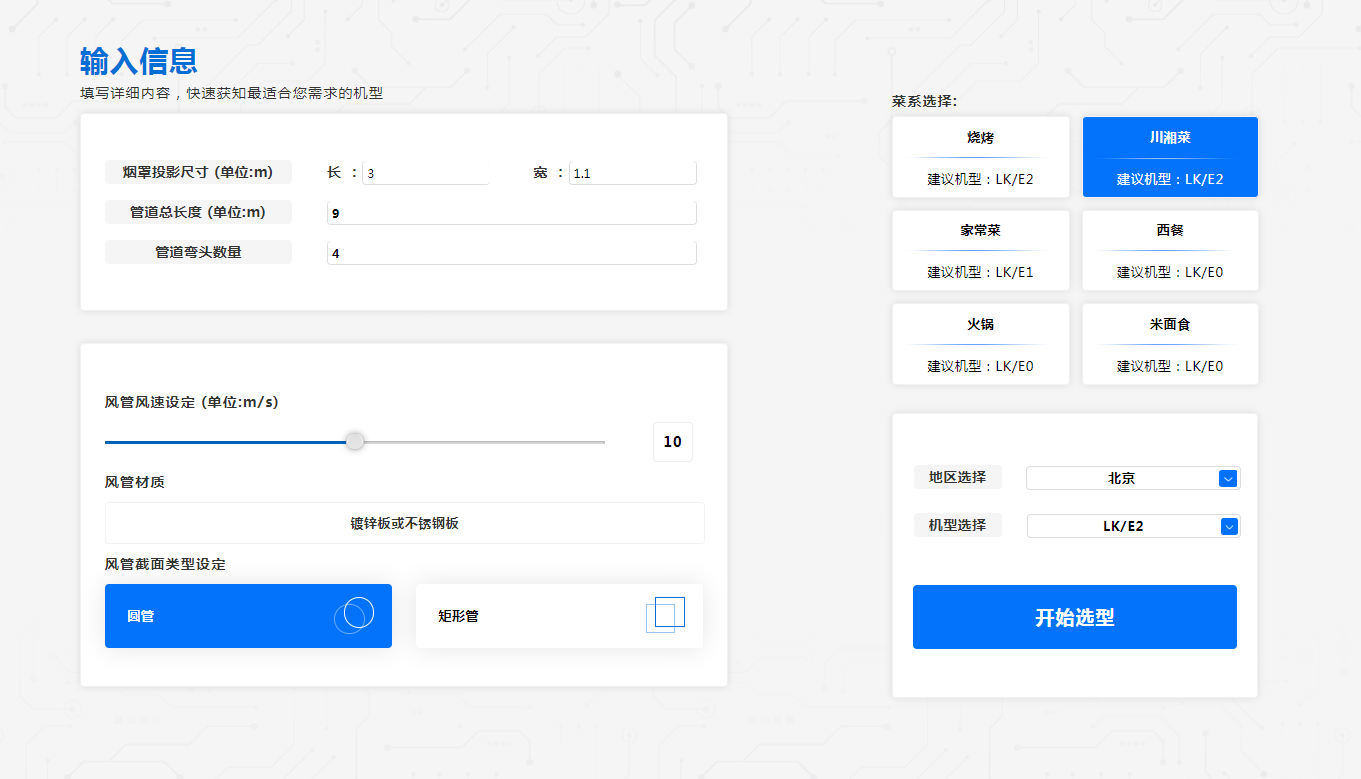1361x779 pixels.
Task: Select the 圆管 duct section type
Action: click(x=248, y=616)
